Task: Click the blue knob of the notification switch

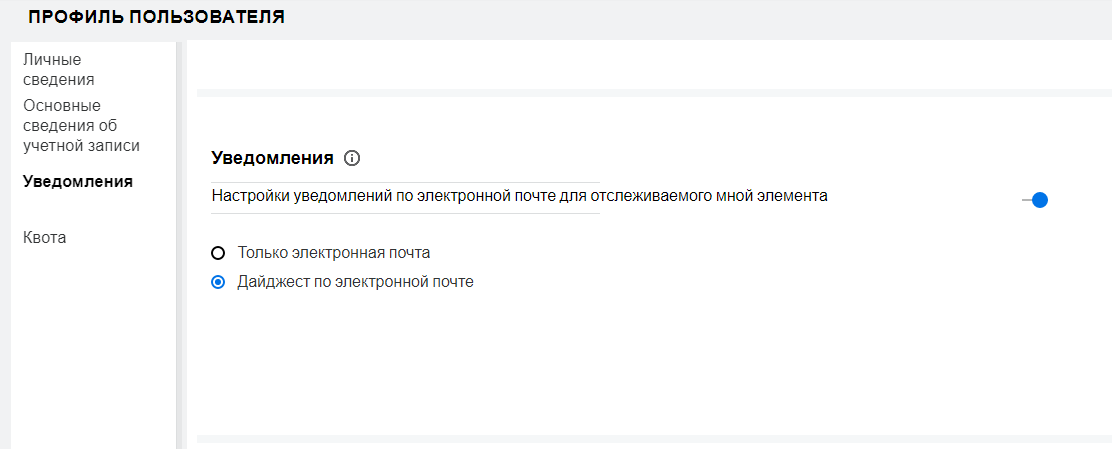Action: pos(1040,200)
